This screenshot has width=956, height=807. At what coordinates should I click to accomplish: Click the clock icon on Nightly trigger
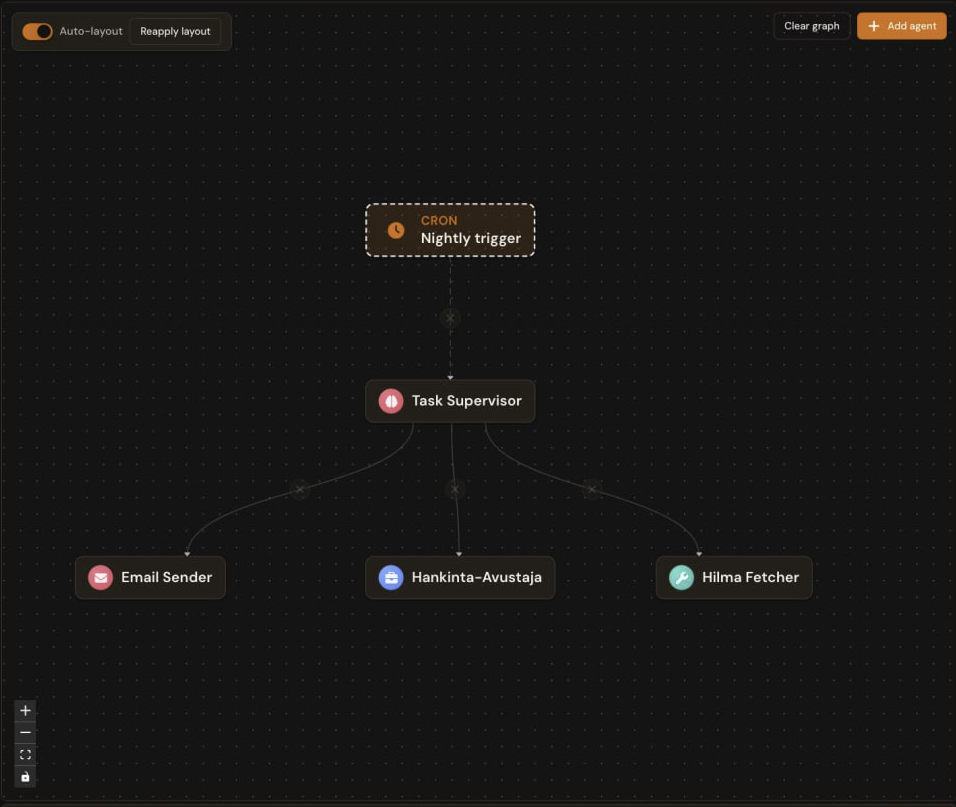[396, 230]
